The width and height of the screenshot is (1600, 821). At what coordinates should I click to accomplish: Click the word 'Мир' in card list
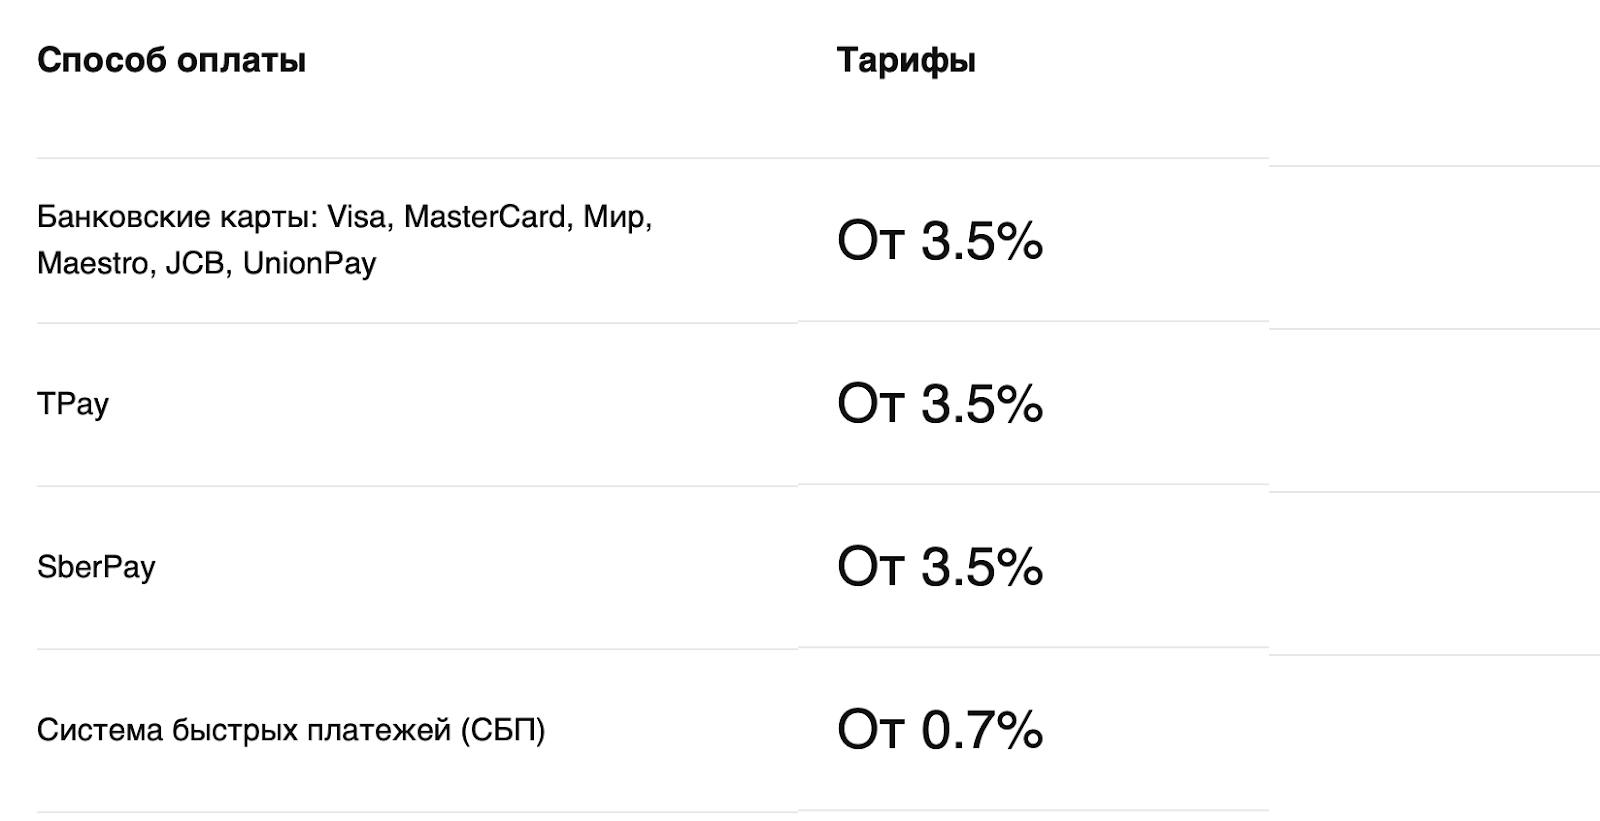pos(616,217)
